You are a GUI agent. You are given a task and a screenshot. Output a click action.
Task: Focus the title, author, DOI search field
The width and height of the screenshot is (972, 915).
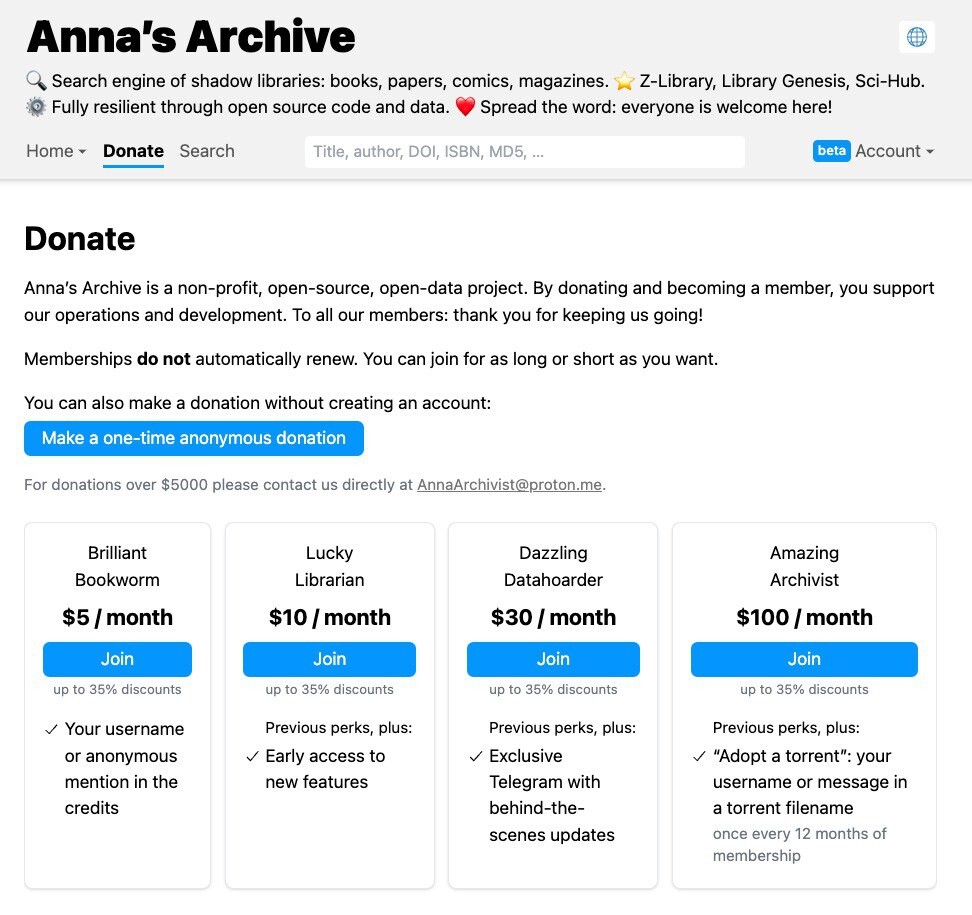click(524, 152)
